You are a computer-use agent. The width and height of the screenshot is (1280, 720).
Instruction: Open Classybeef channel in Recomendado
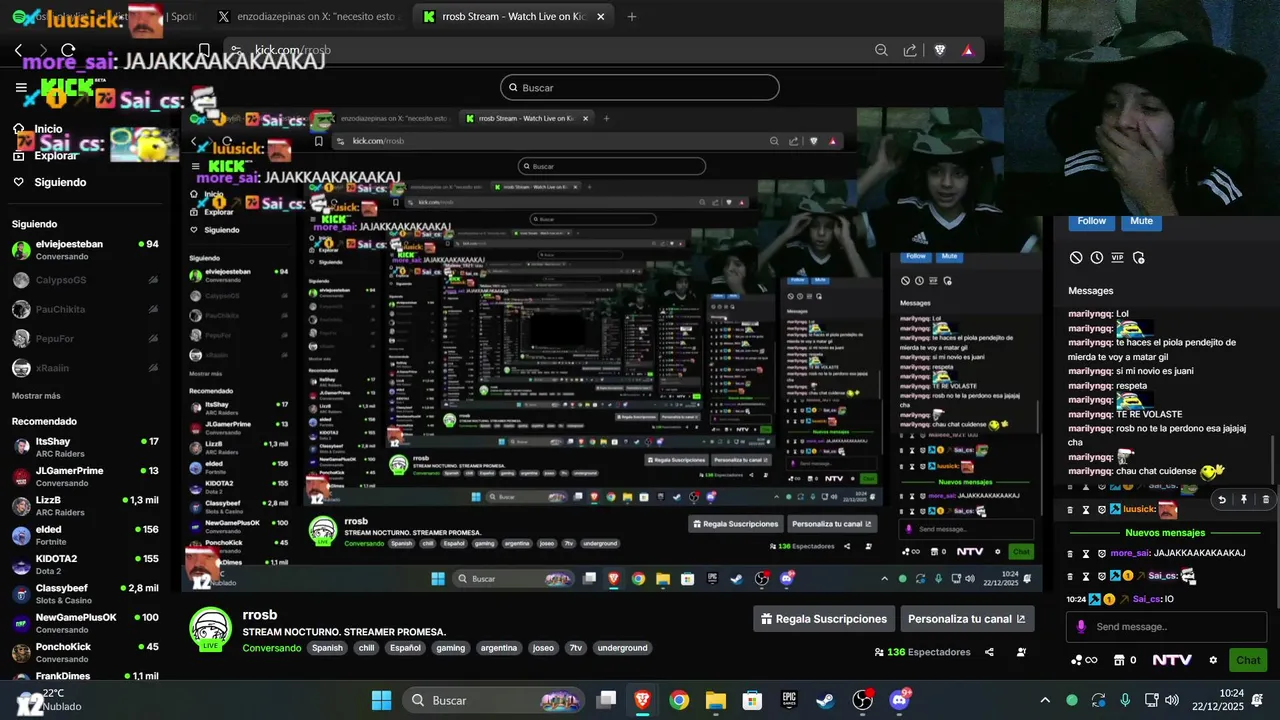click(x=85, y=594)
